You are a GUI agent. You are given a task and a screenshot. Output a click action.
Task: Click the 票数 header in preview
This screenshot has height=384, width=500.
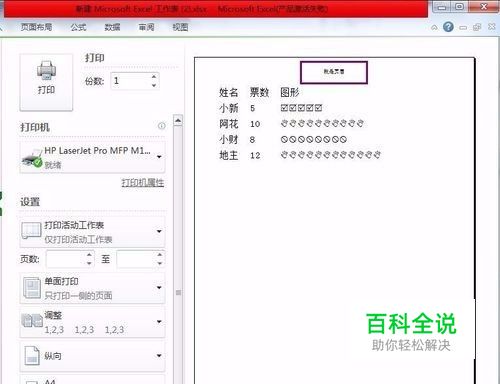[259, 92]
